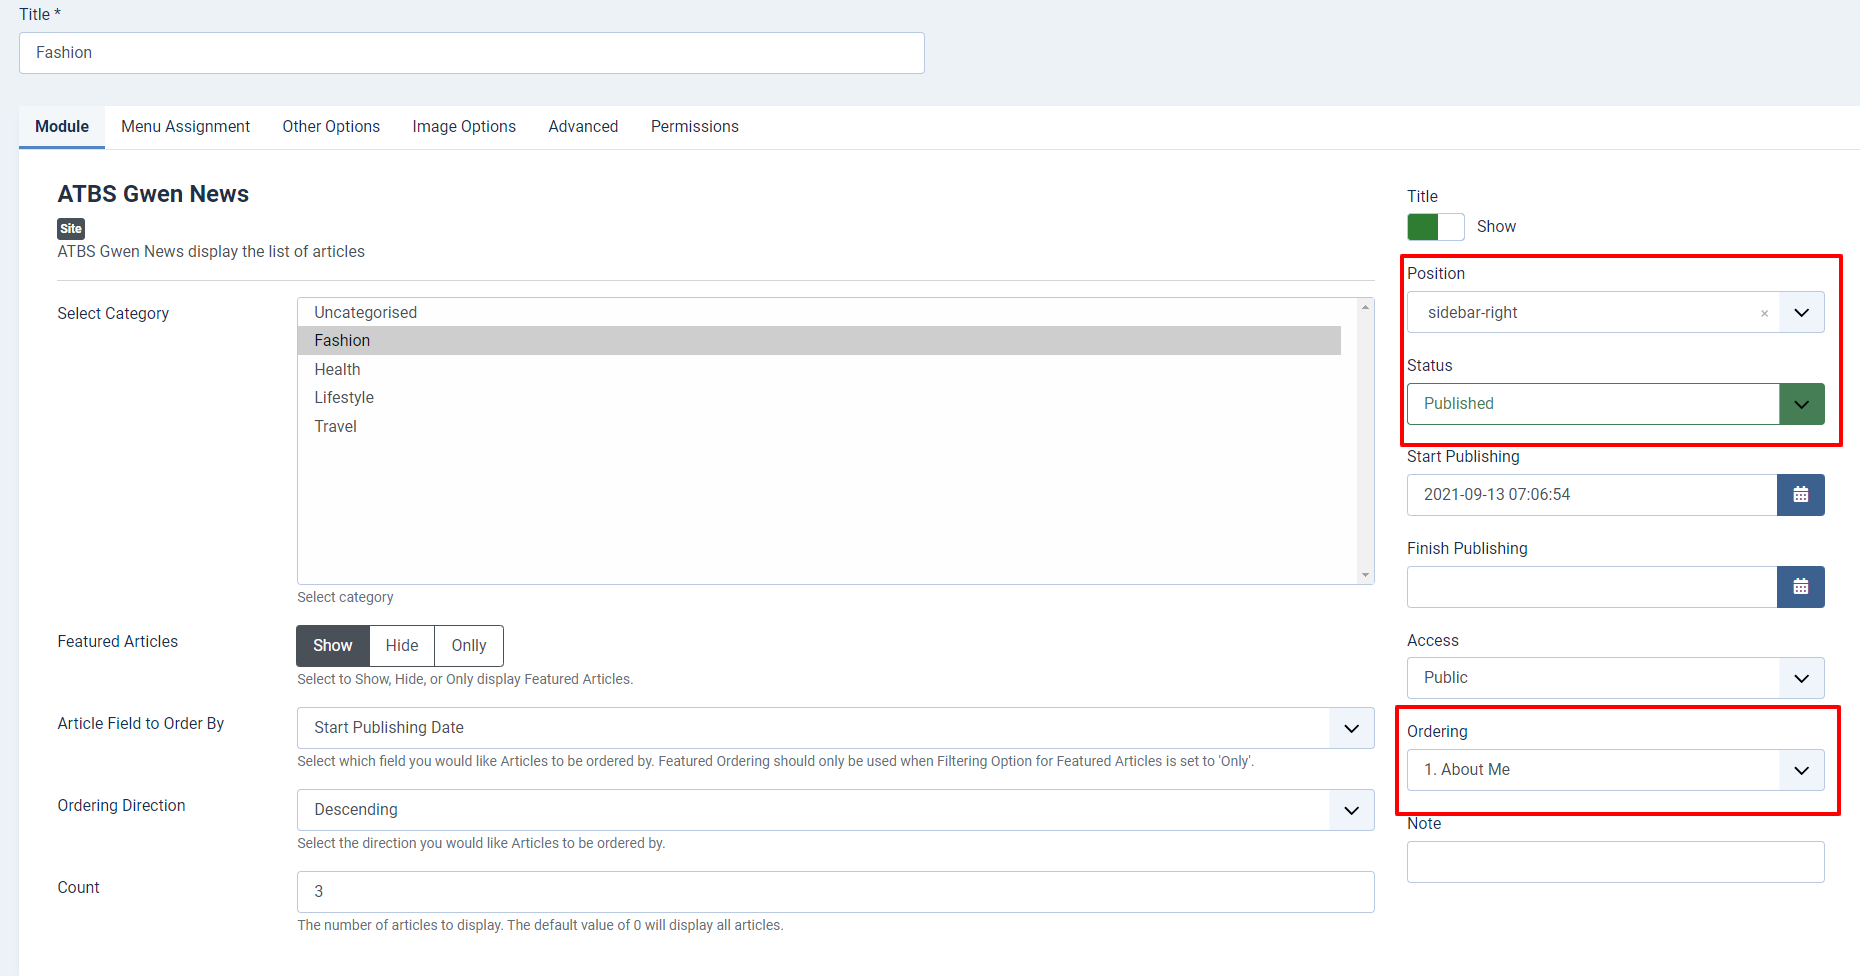Set Featured Articles to Only
The image size is (1860, 976).
(x=468, y=646)
